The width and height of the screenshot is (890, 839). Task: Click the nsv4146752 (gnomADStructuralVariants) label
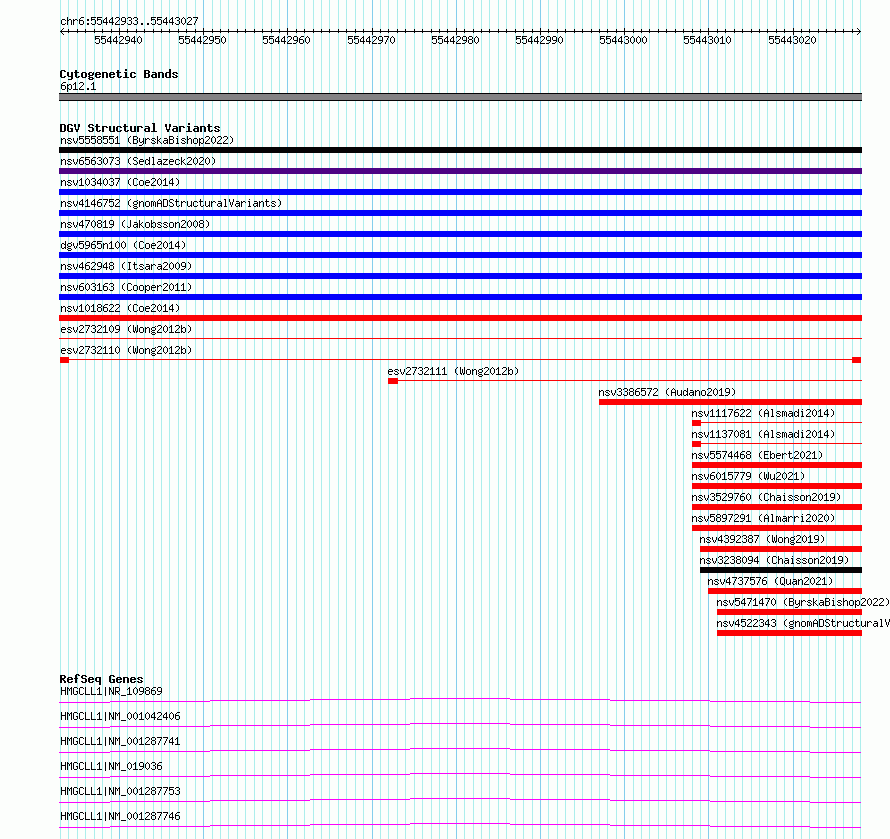171,203
